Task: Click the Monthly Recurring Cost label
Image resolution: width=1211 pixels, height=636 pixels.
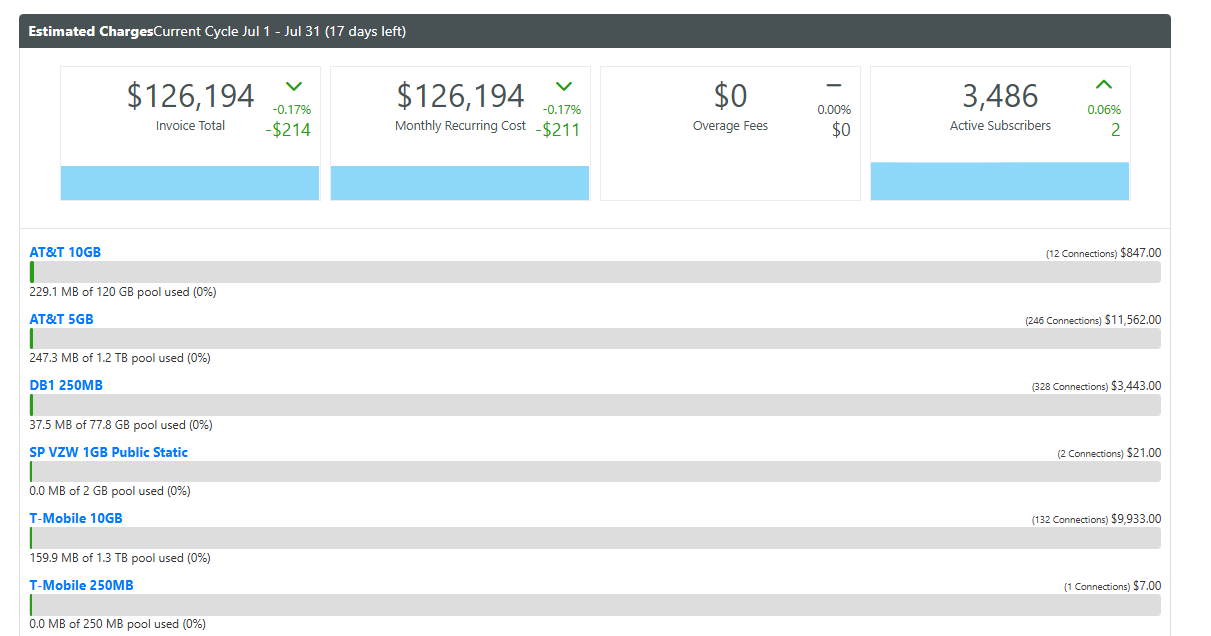Action: pos(460,126)
